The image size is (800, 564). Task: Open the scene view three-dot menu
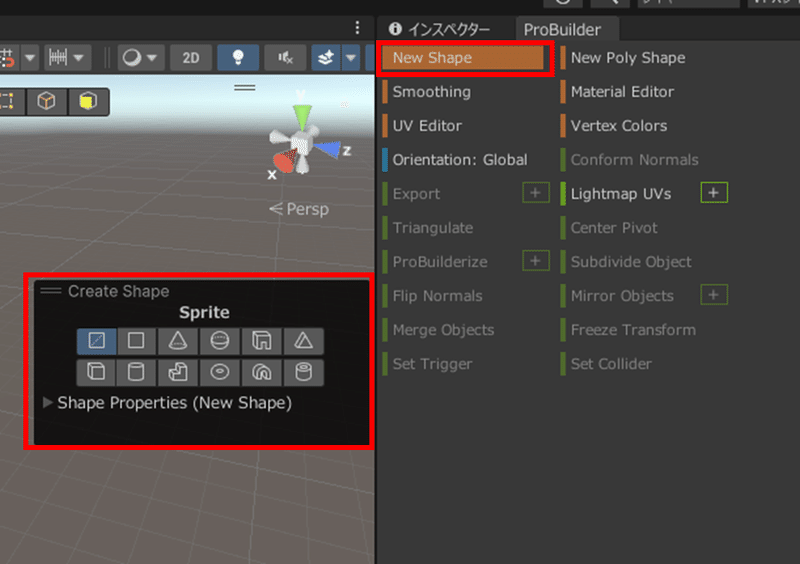click(x=357, y=28)
